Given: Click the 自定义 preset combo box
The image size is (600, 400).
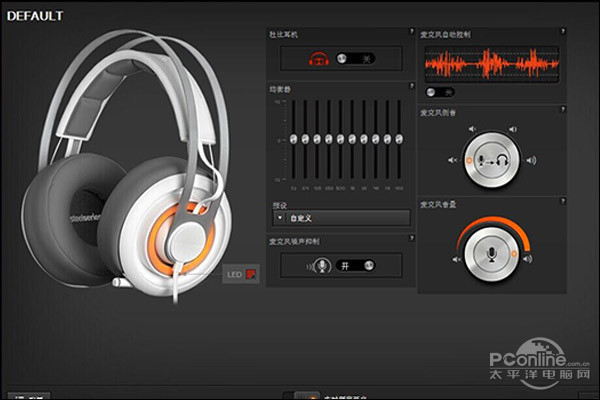Looking at the screenshot, I should point(342,218).
